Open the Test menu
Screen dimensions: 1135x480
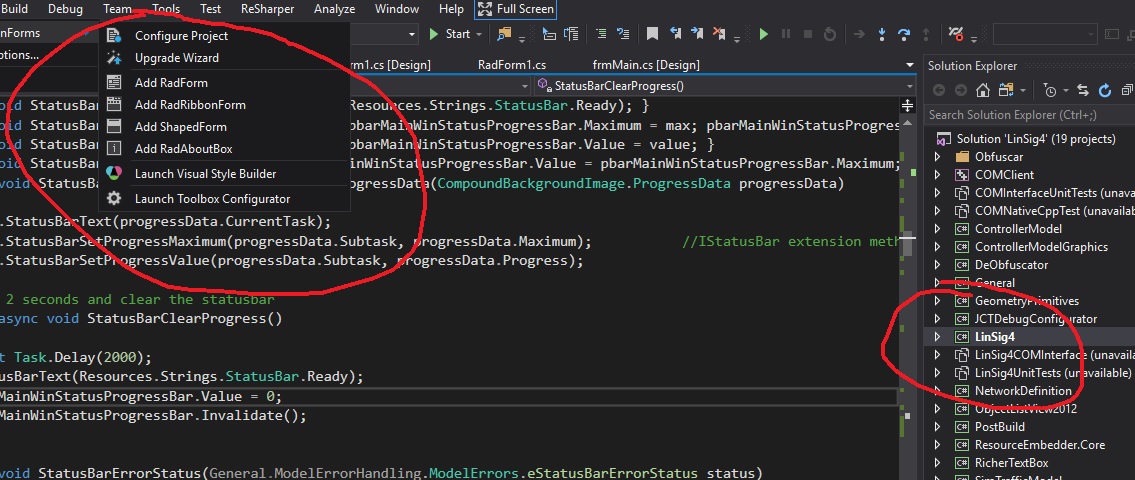point(211,9)
